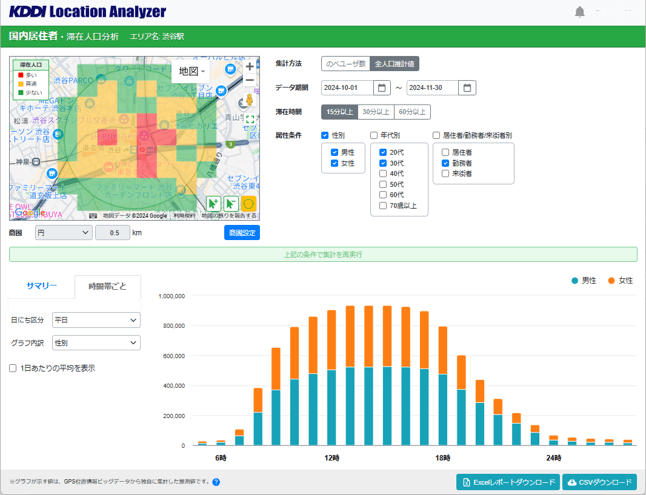Open 日にち区分 dropdown showing 平日

point(96,320)
